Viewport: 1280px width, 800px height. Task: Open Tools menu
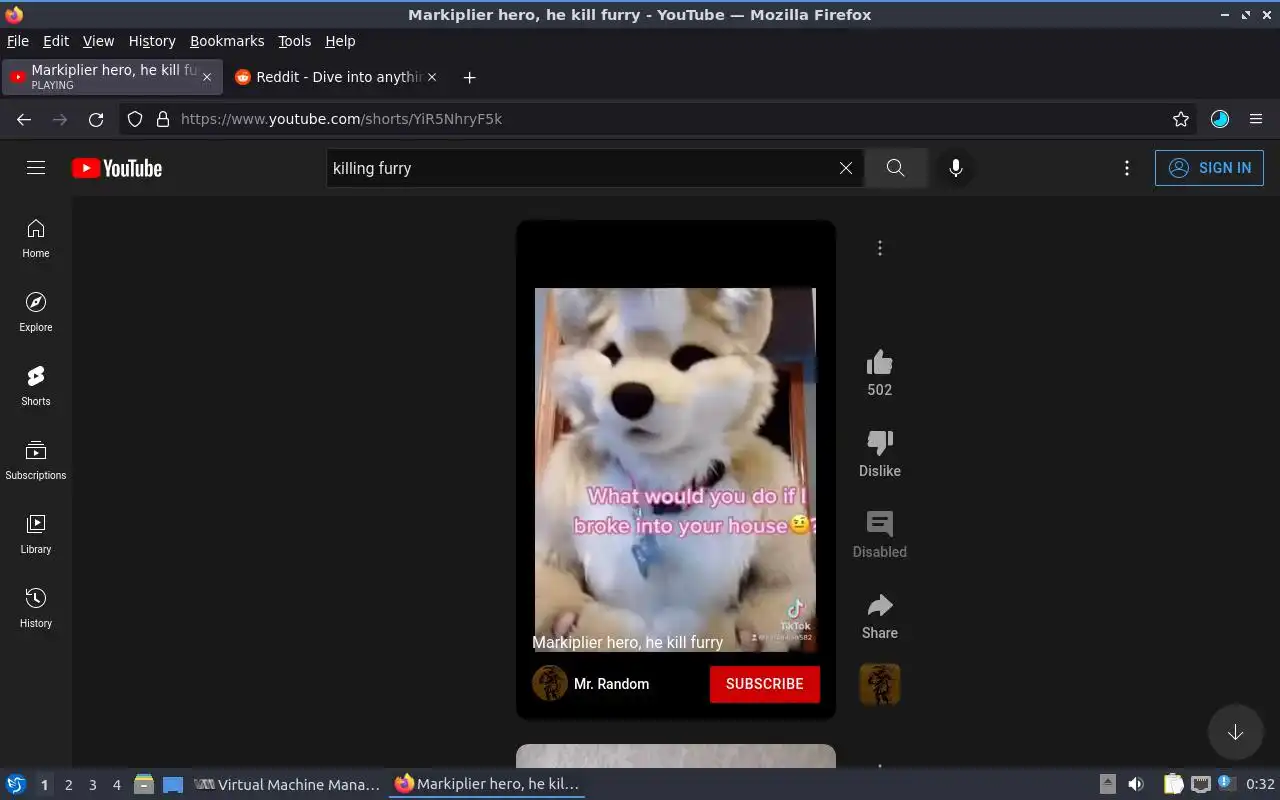point(295,41)
